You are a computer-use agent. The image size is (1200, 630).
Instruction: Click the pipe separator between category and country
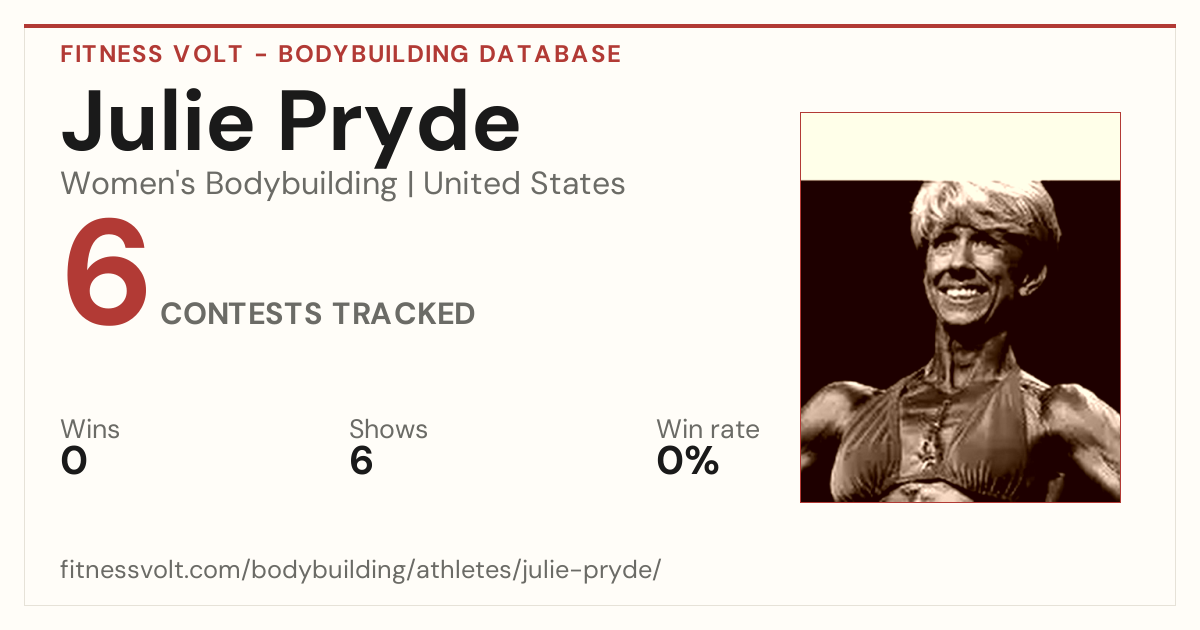pyautogui.click(x=410, y=185)
